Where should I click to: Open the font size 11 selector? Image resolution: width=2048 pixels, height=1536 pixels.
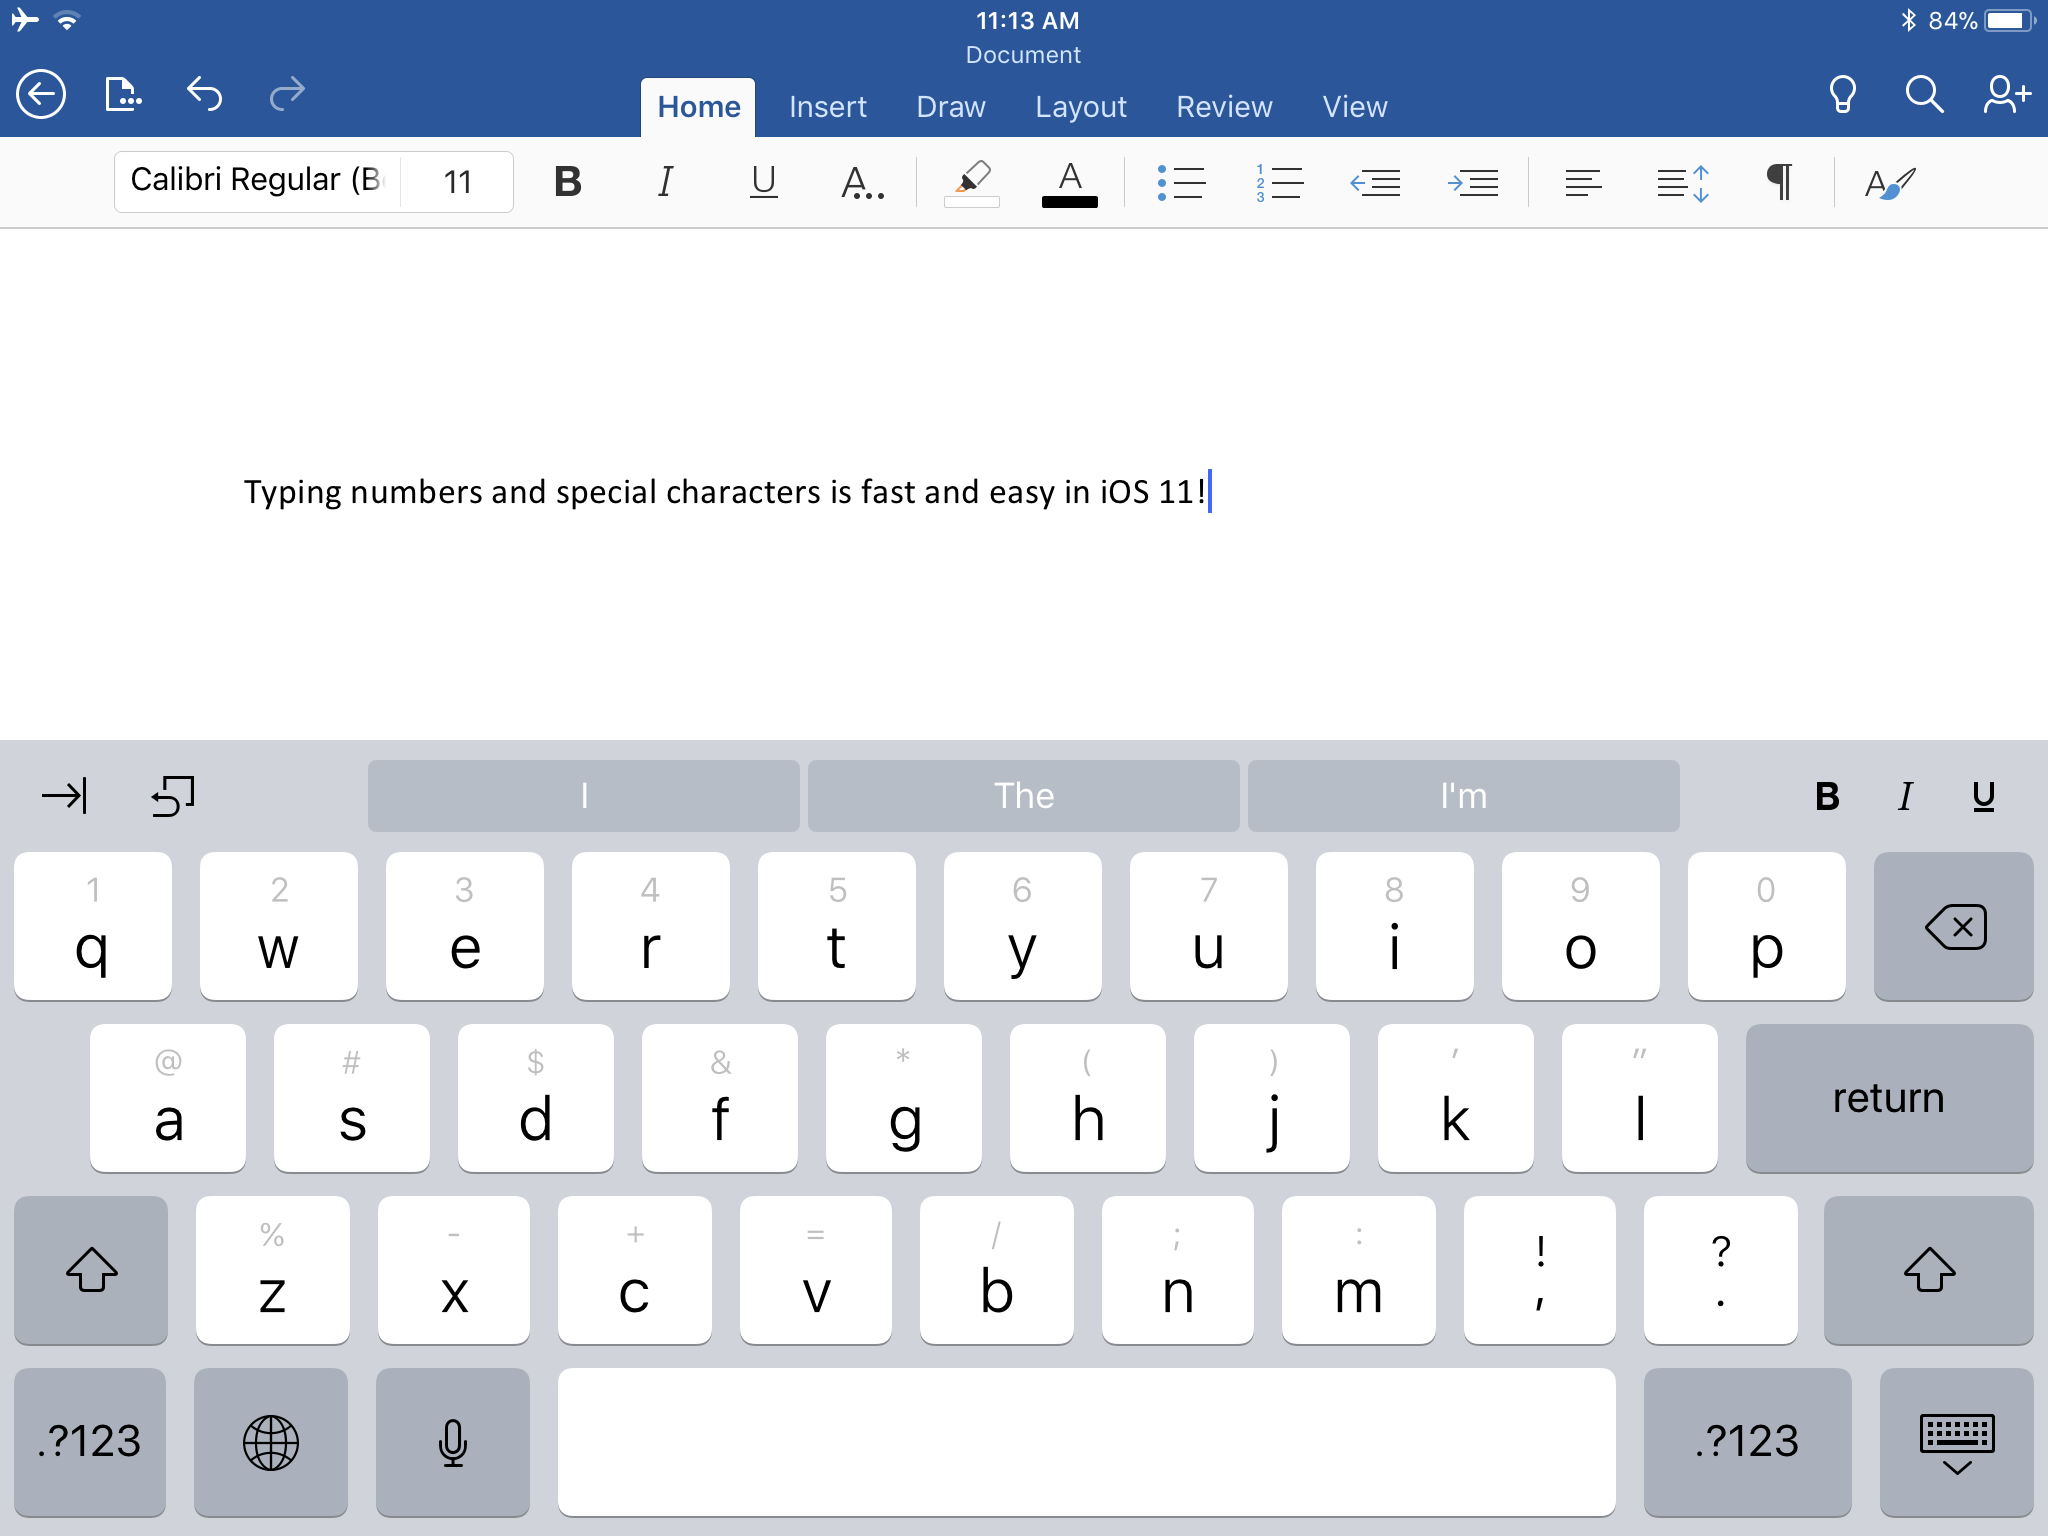click(x=458, y=182)
